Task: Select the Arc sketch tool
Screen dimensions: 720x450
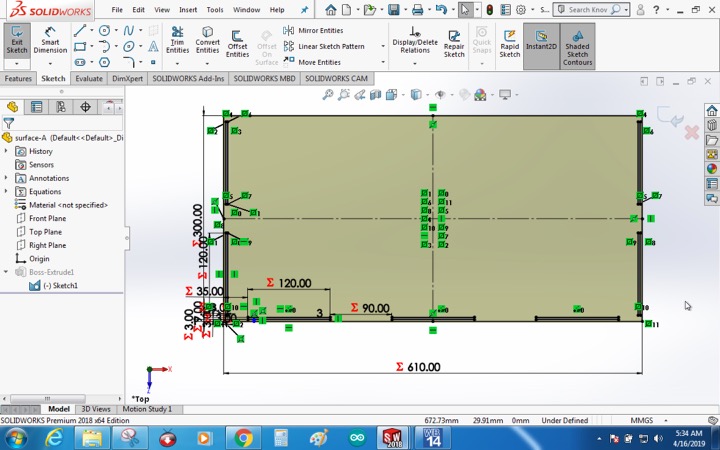Action: pyautogui.click(x=105, y=46)
